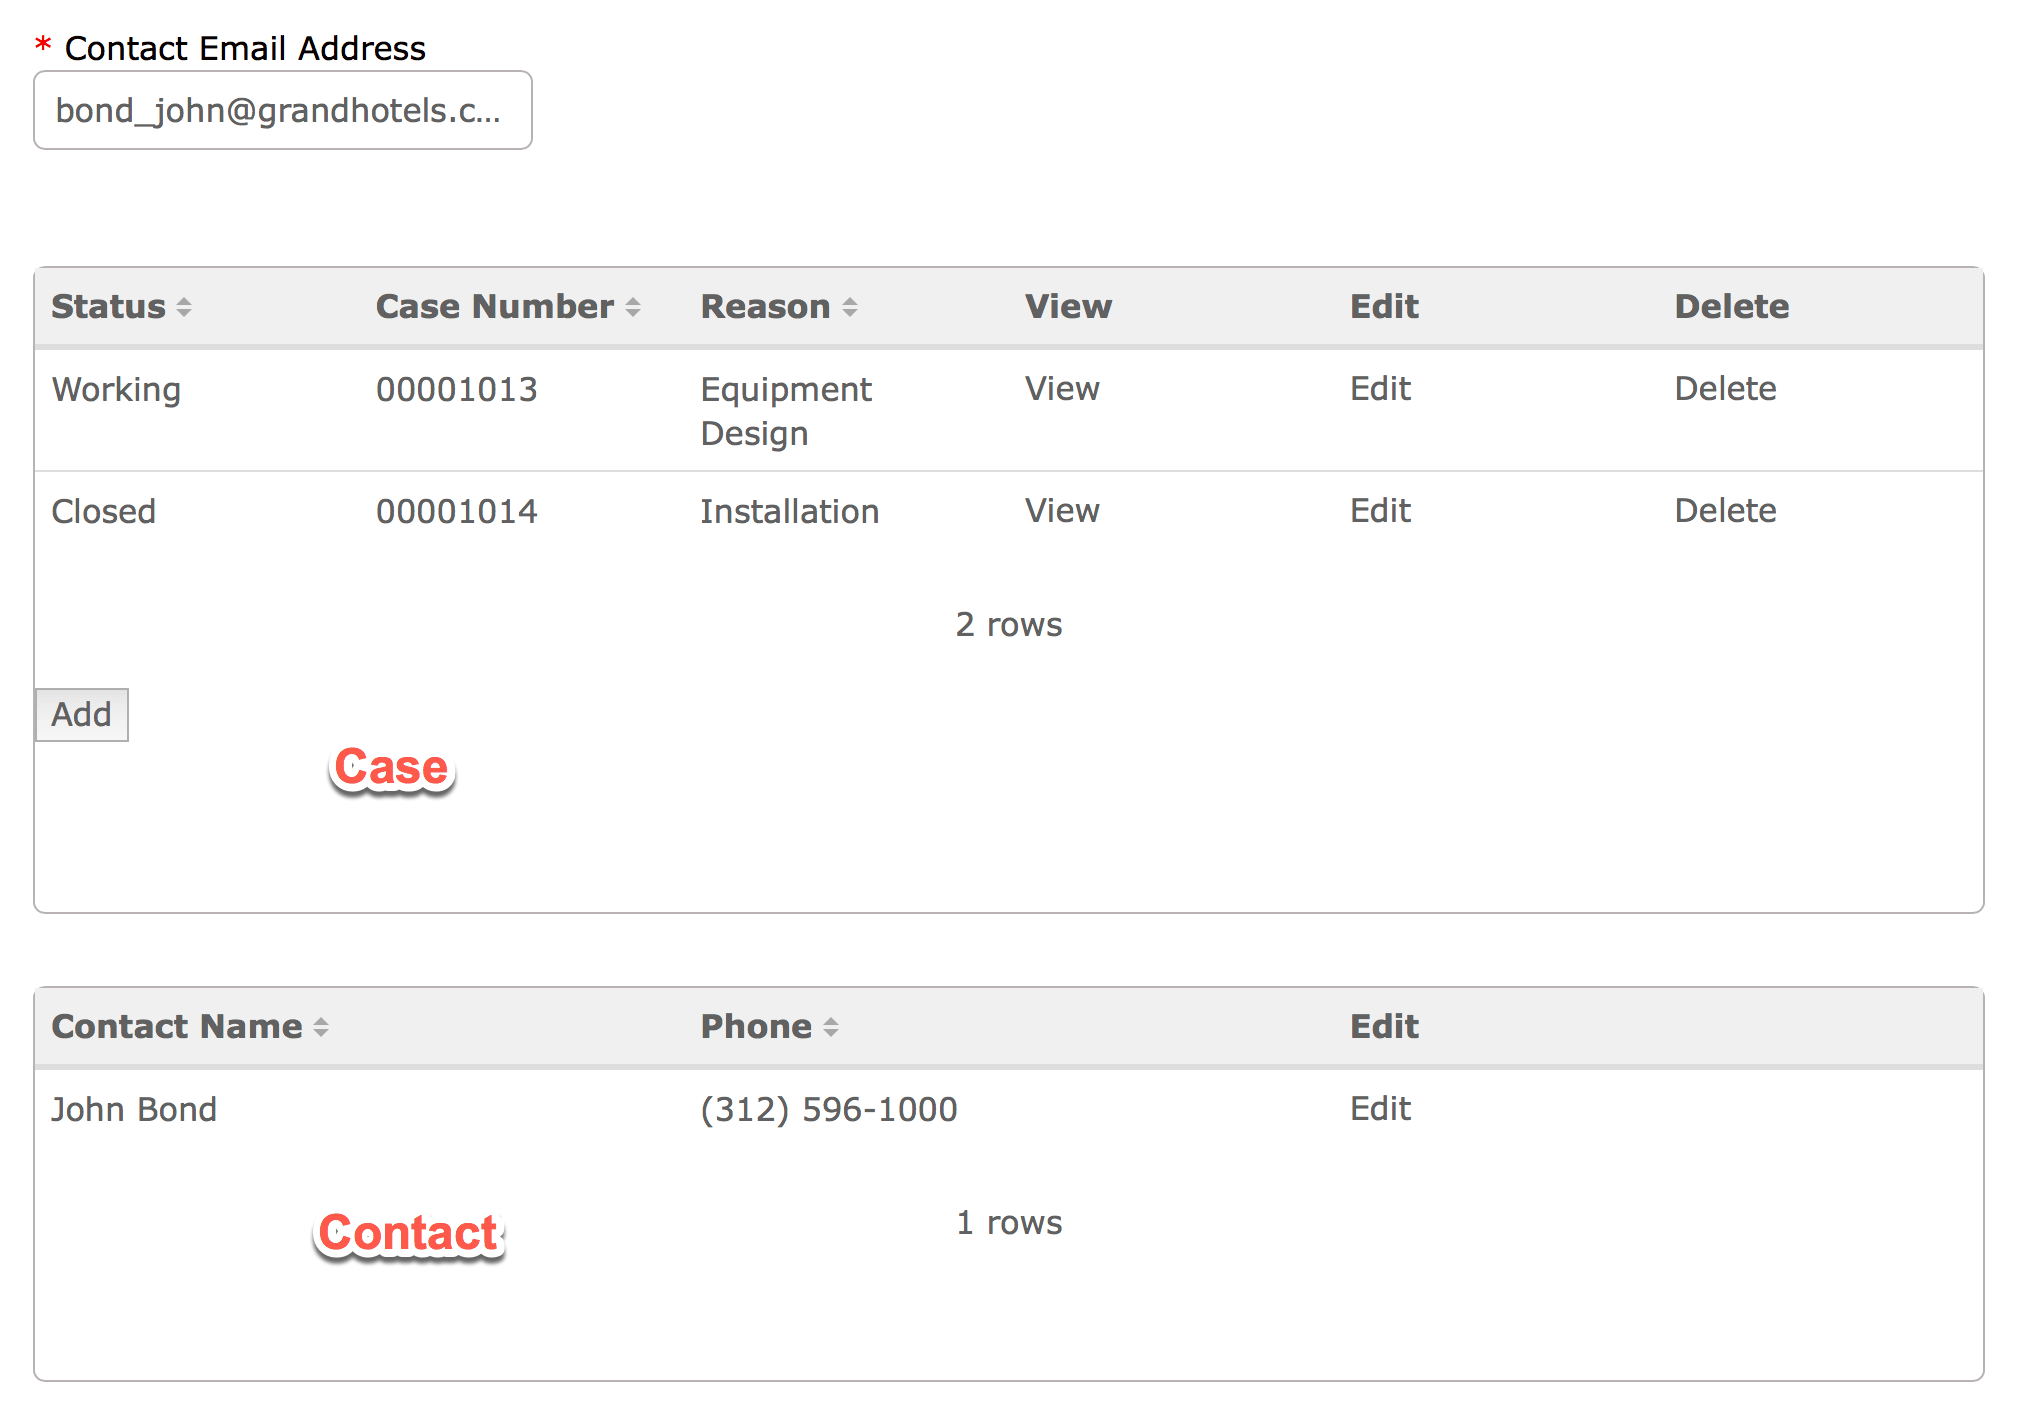Delete the Equipment Design case
The height and width of the screenshot is (1428, 2040).
click(x=1725, y=389)
